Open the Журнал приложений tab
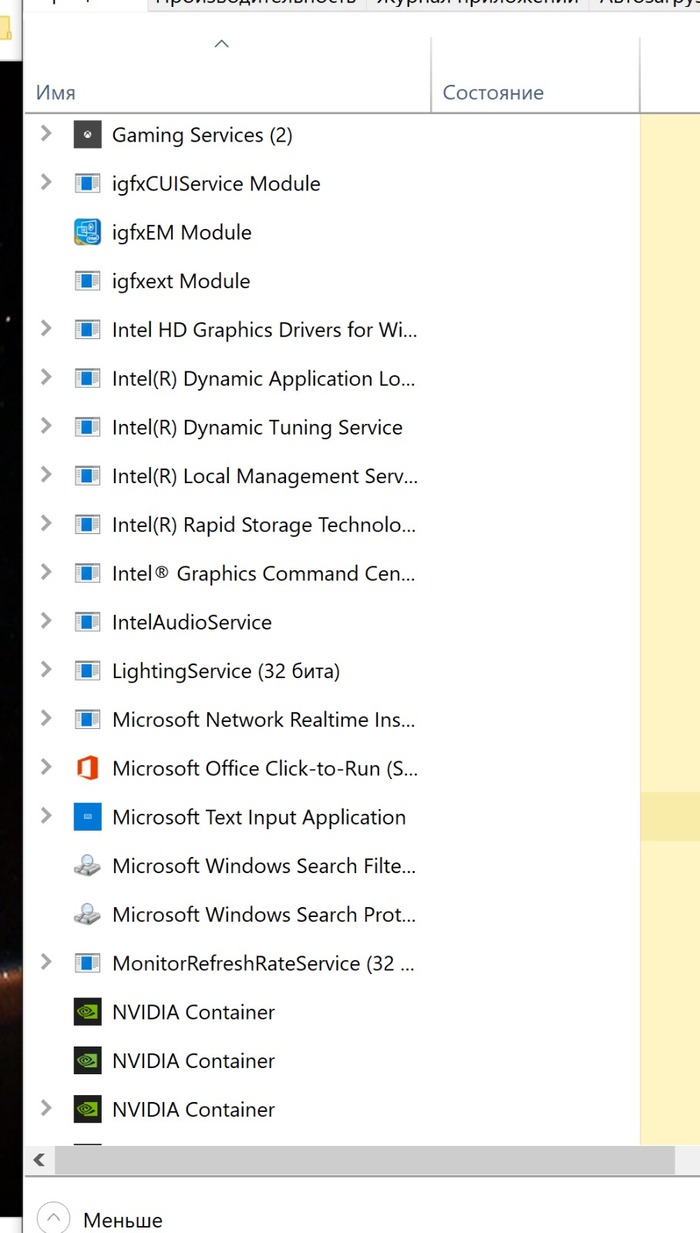Viewport: 700px width, 1233px height. 477,3
